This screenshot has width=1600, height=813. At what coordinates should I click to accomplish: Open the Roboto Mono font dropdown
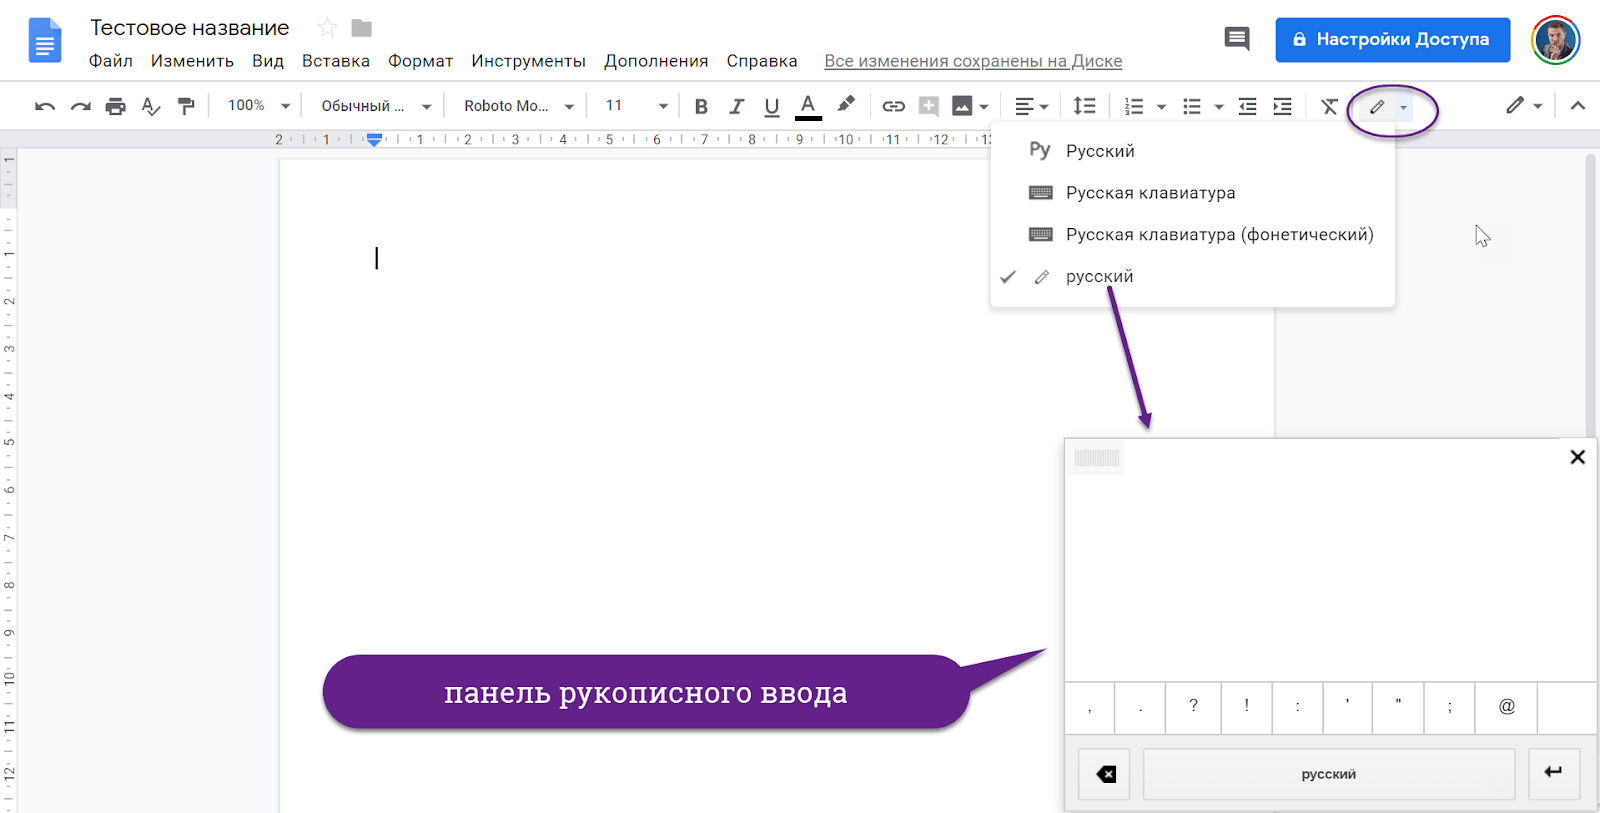tap(518, 106)
